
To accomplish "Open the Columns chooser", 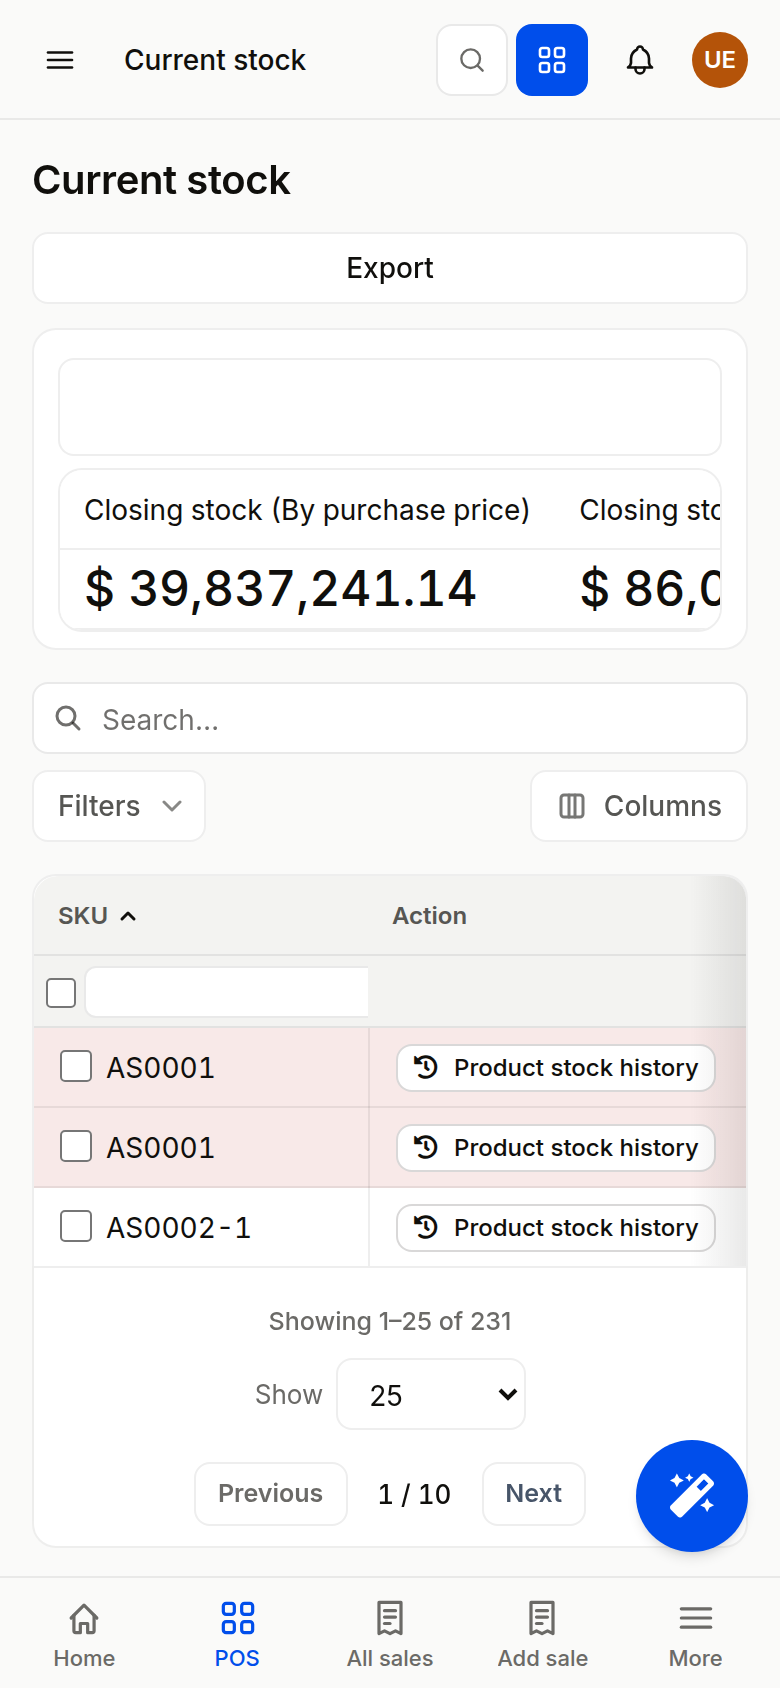I will (x=639, y=806).
